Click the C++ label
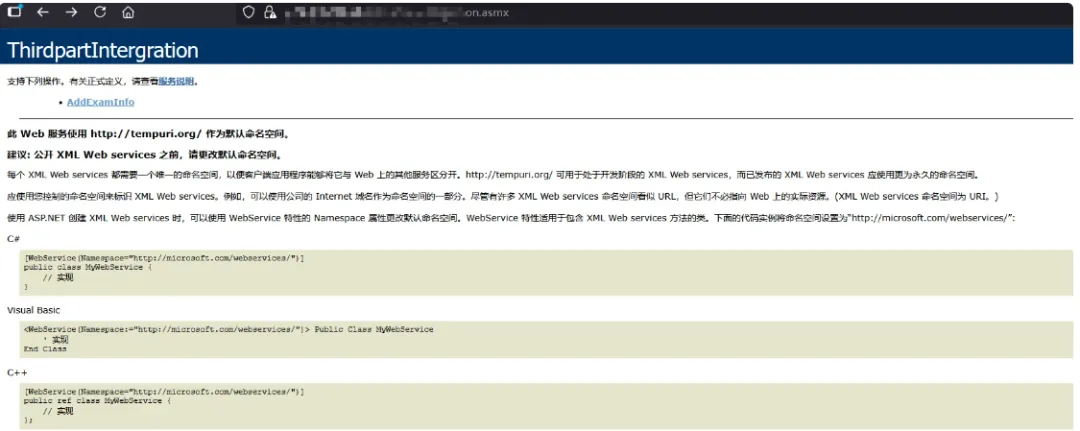 (x=17, y=372)
